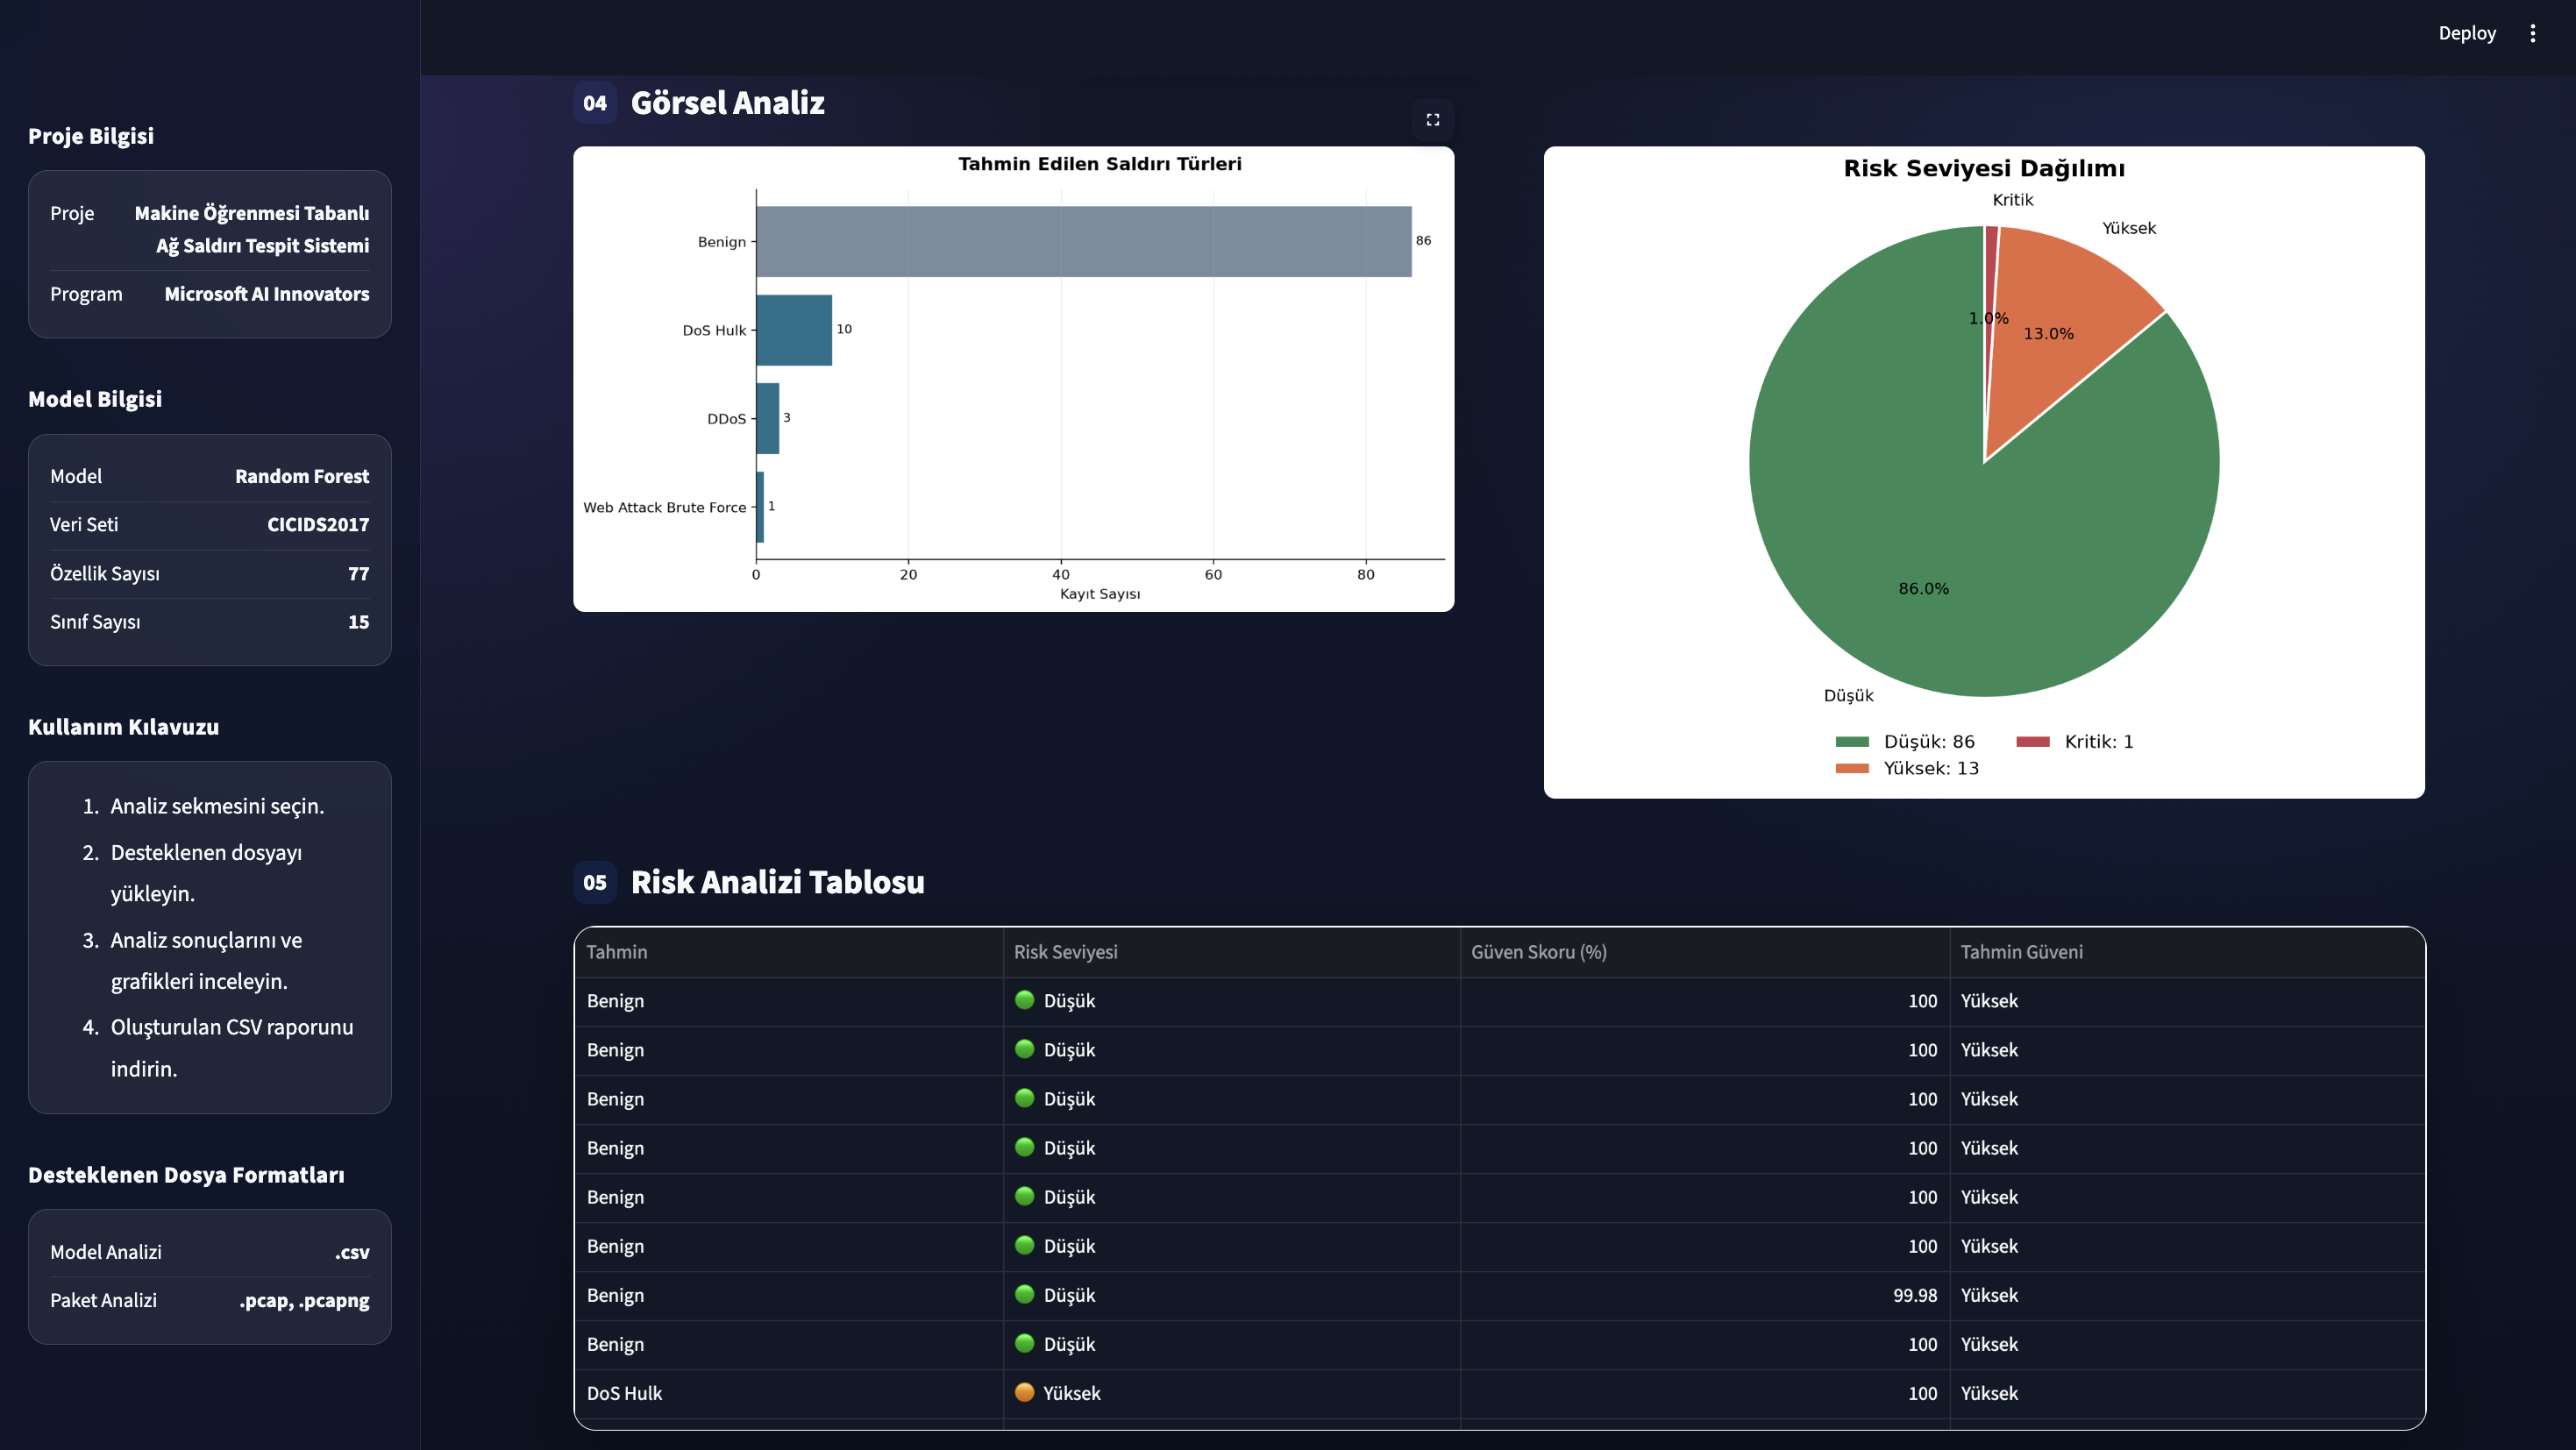The image size is (2576, 1450).
Task: Click the orange Yüksek legend swatch
Action: point(1852,769)
